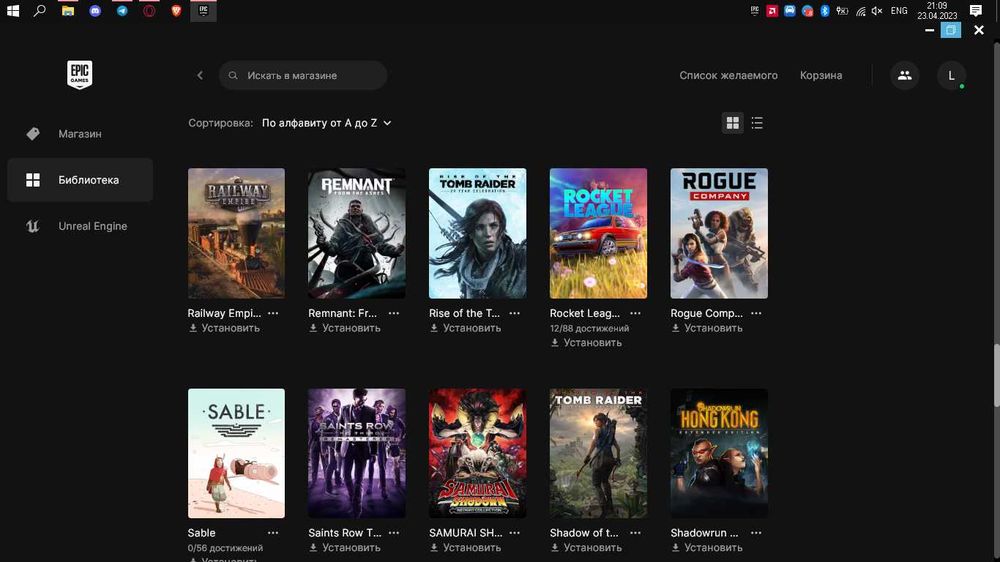Viewport: 1000px width, 562px height.
Task: Select the Samurai Shodown cover art
Action: coord(478,453)
